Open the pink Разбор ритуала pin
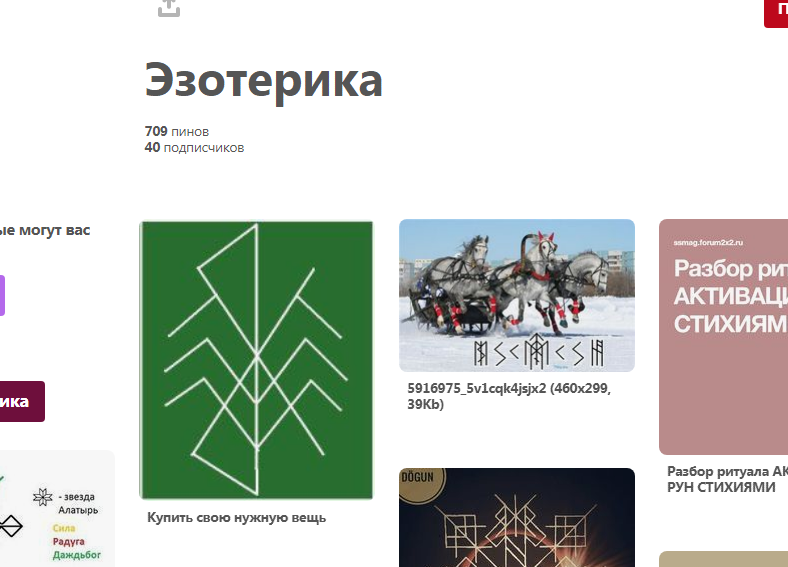Image resolution: width=788 pixels, height=567 pixels. [723, 337]
